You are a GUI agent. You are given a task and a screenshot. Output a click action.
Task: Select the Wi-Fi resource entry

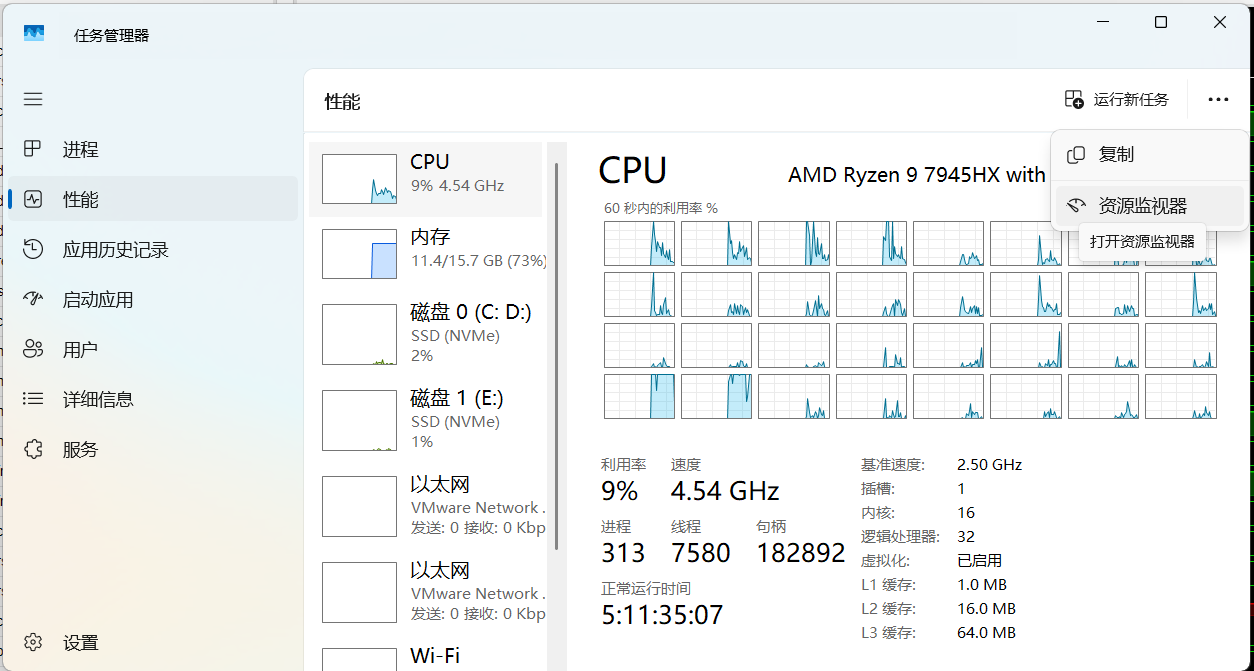(x=426, y=656)
